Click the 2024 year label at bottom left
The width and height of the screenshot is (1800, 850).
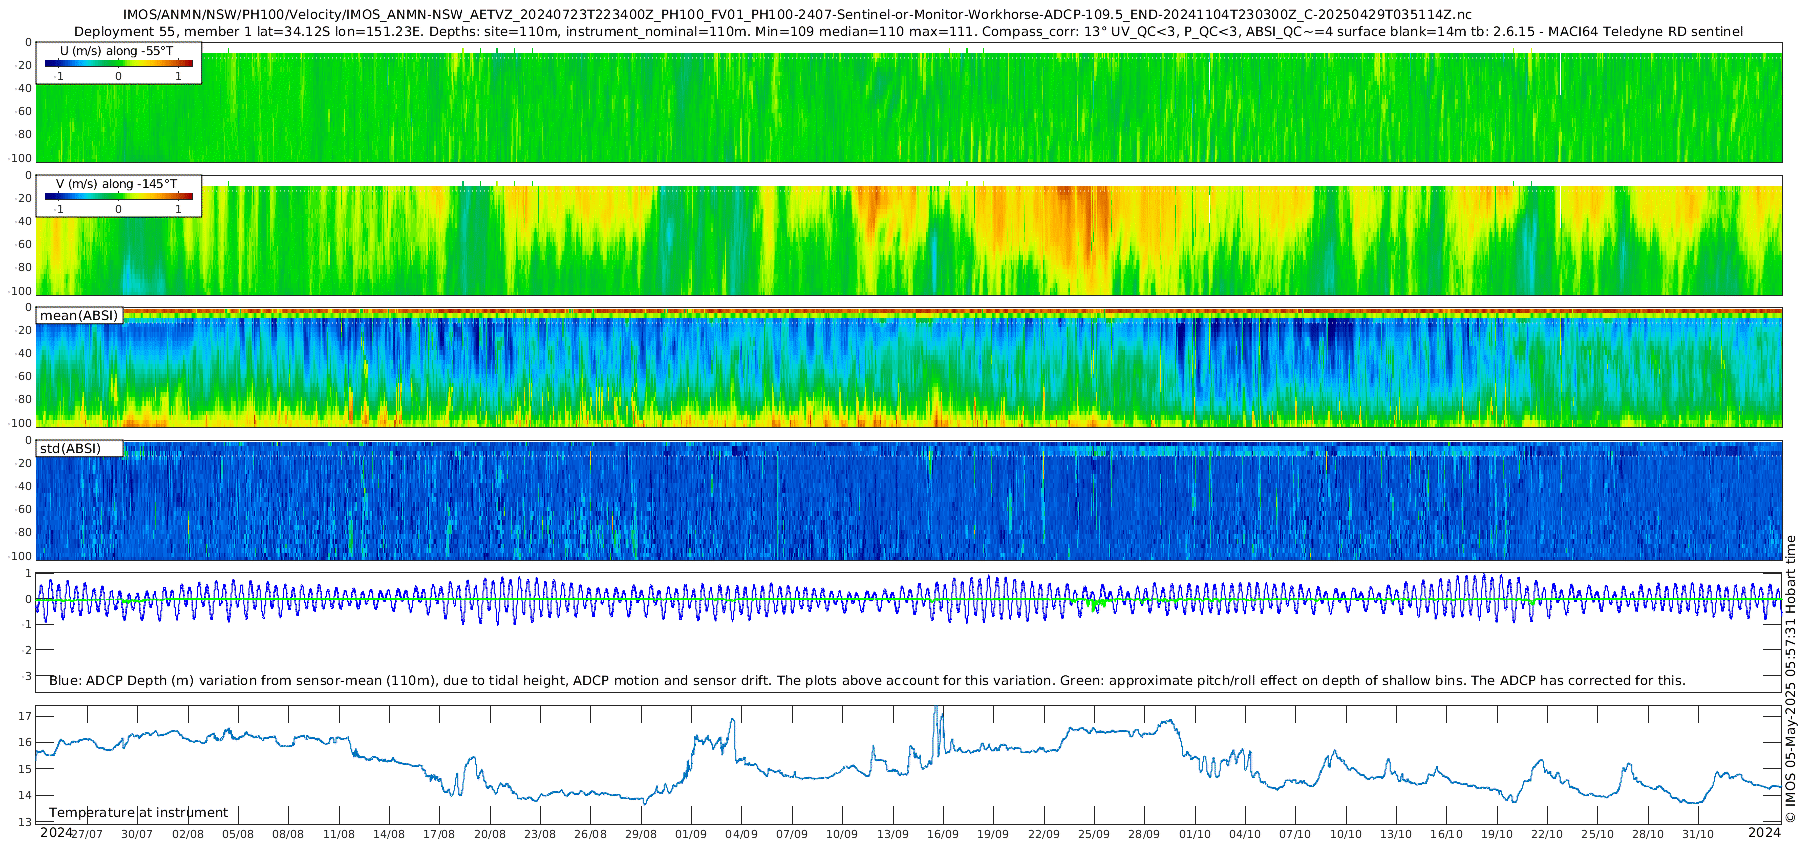pos(55,832)
